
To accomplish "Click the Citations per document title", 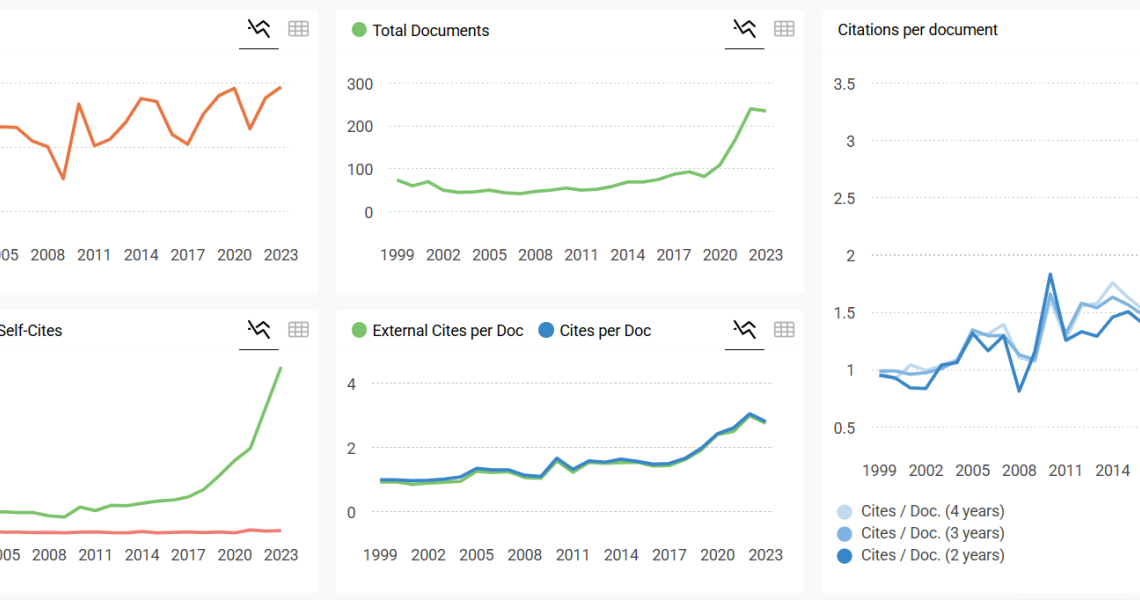I will (x=918, y=30).
